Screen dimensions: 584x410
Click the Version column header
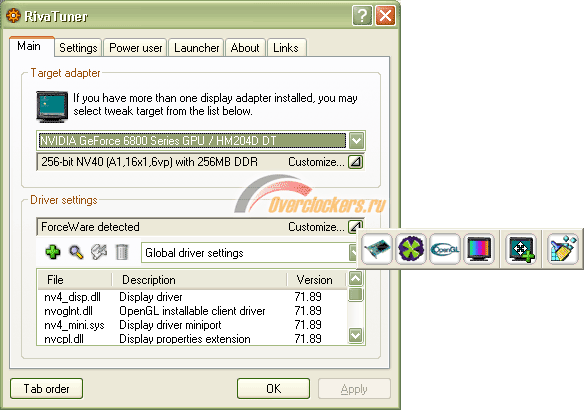317,280
